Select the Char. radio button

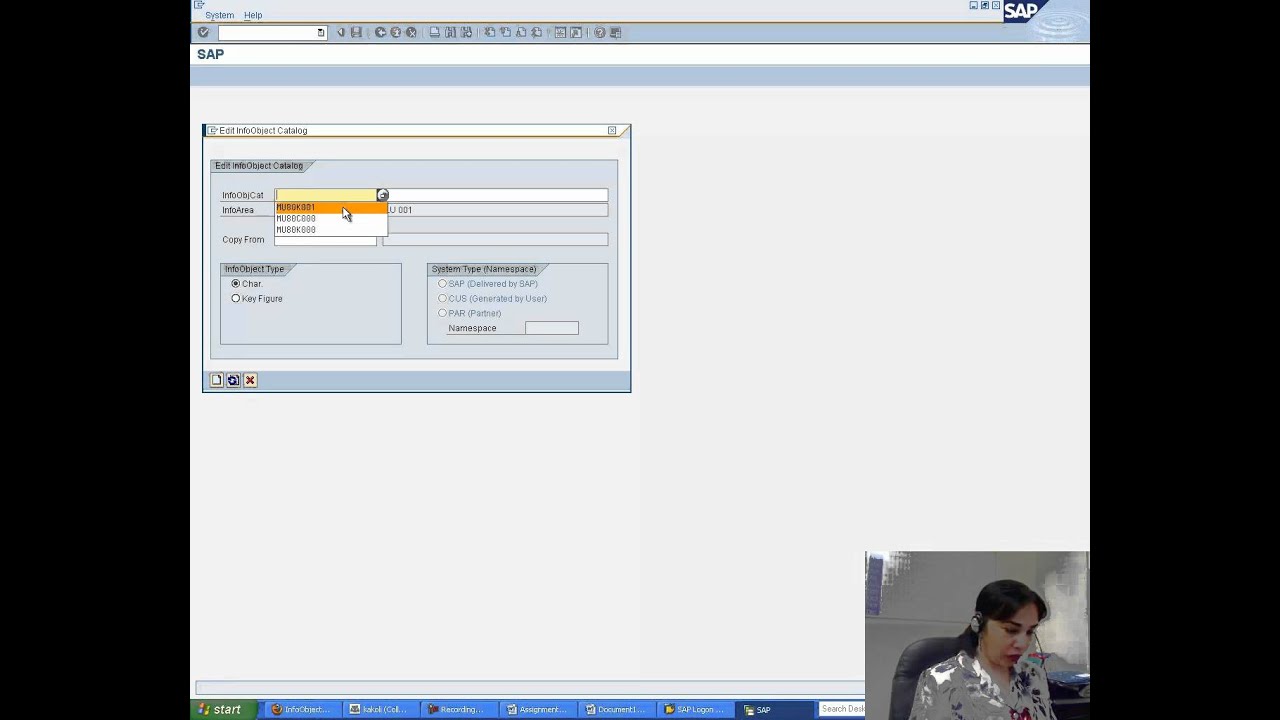click(236, 284)
